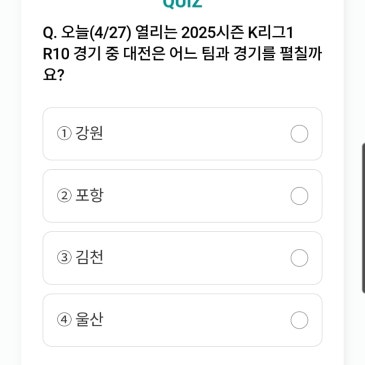The image size is (365, 365).
Task: Choose the 울산 answer label text
Action: pos(89,320)
